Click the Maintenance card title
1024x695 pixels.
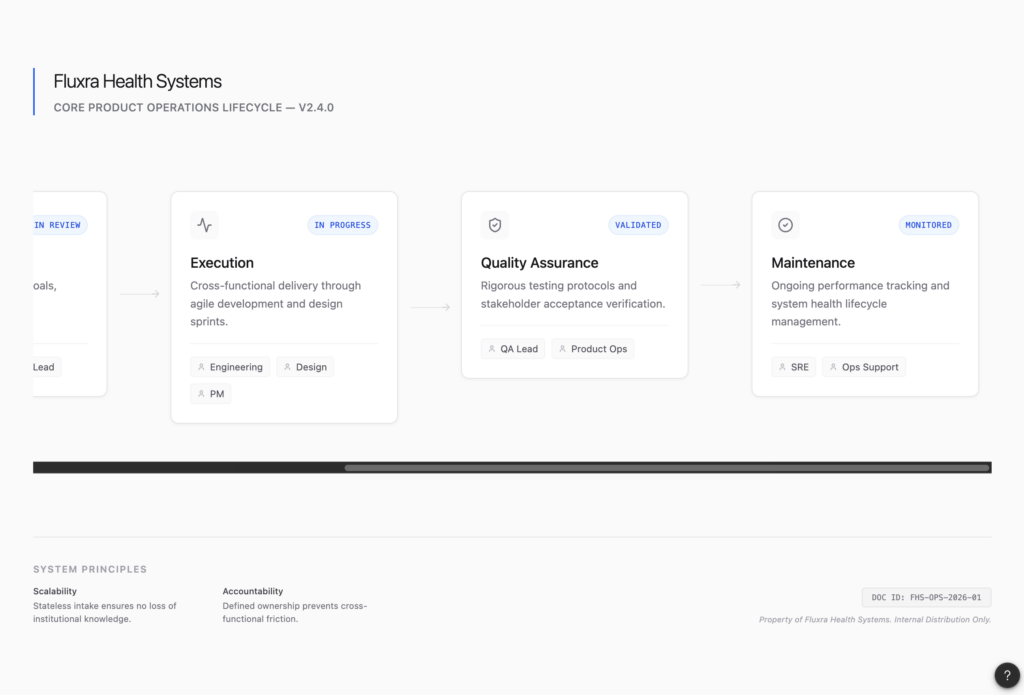coord(813,263)
